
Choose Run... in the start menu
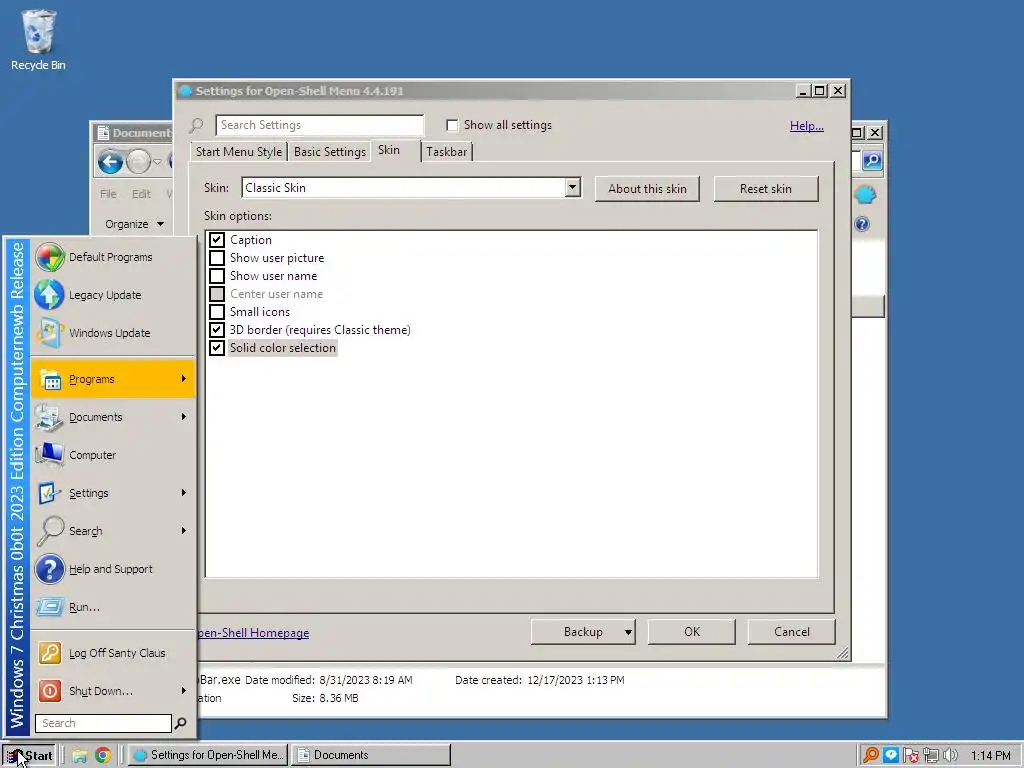(x=113, y=607)
